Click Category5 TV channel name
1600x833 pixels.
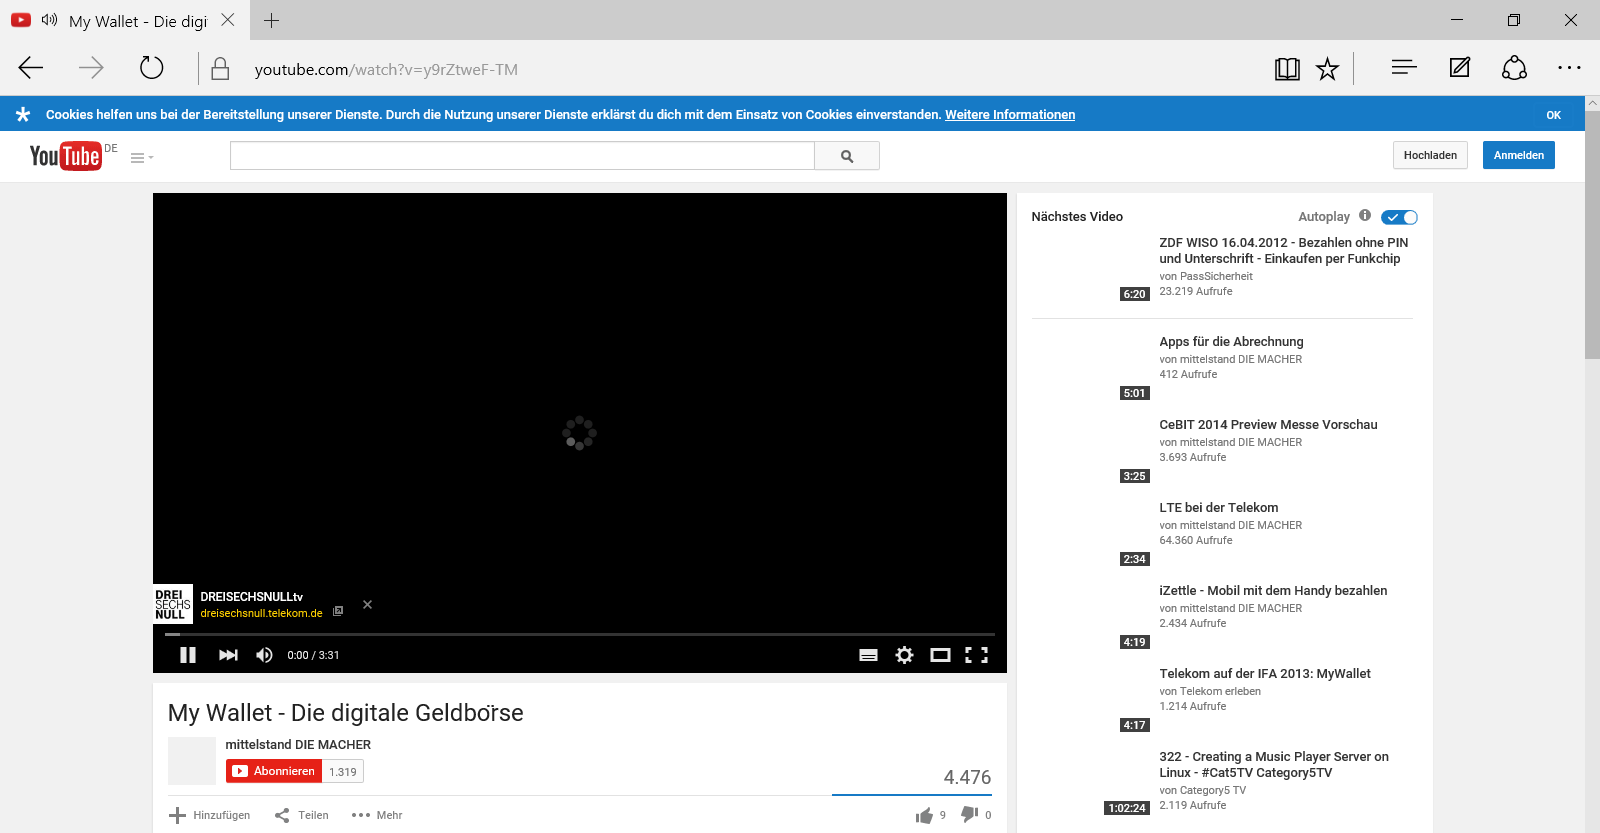pos(1213,790)
